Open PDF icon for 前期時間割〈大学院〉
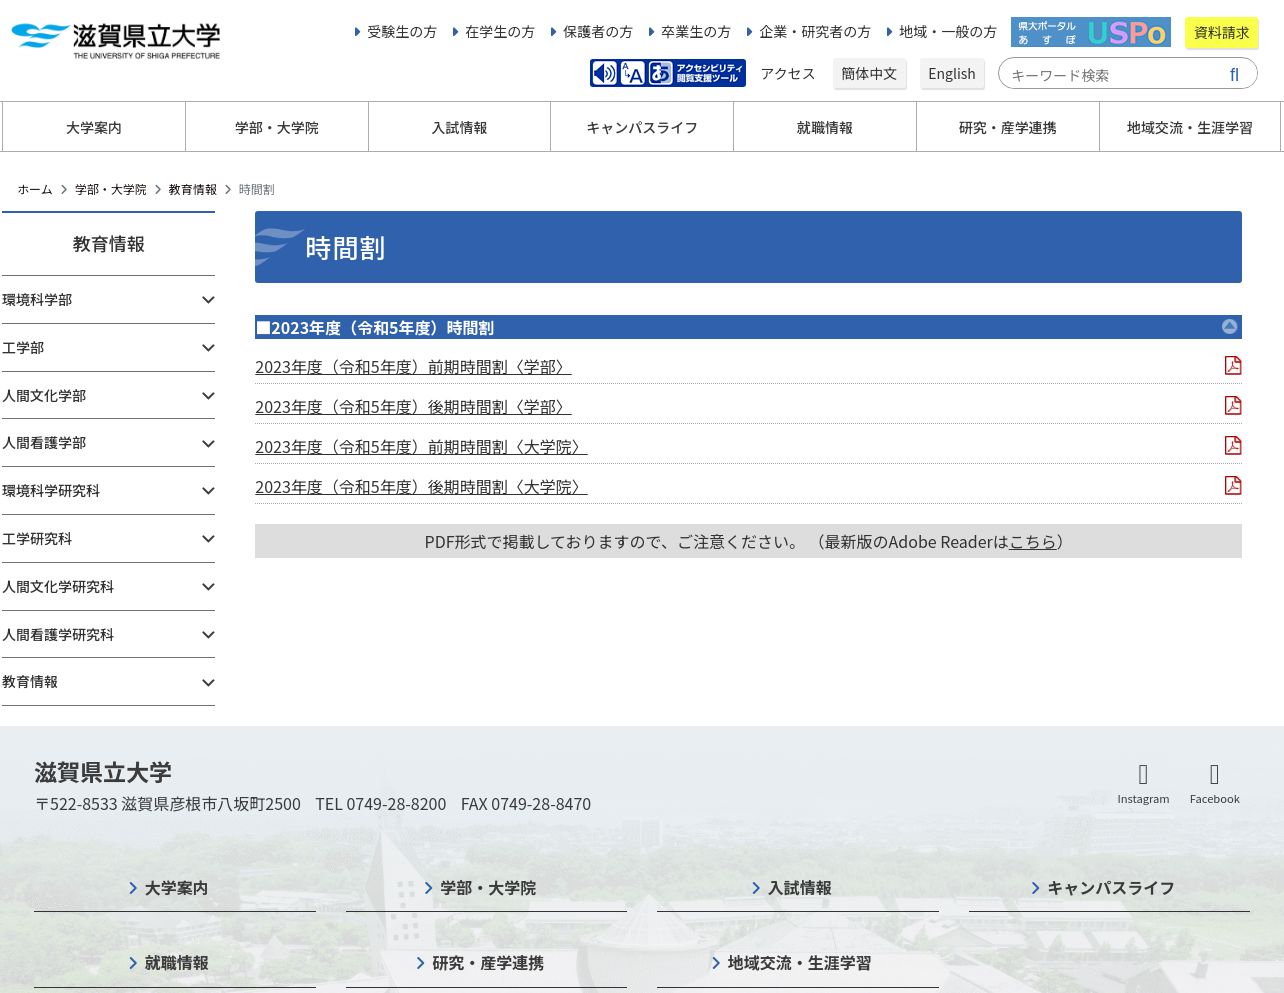 pos(1233,445)
